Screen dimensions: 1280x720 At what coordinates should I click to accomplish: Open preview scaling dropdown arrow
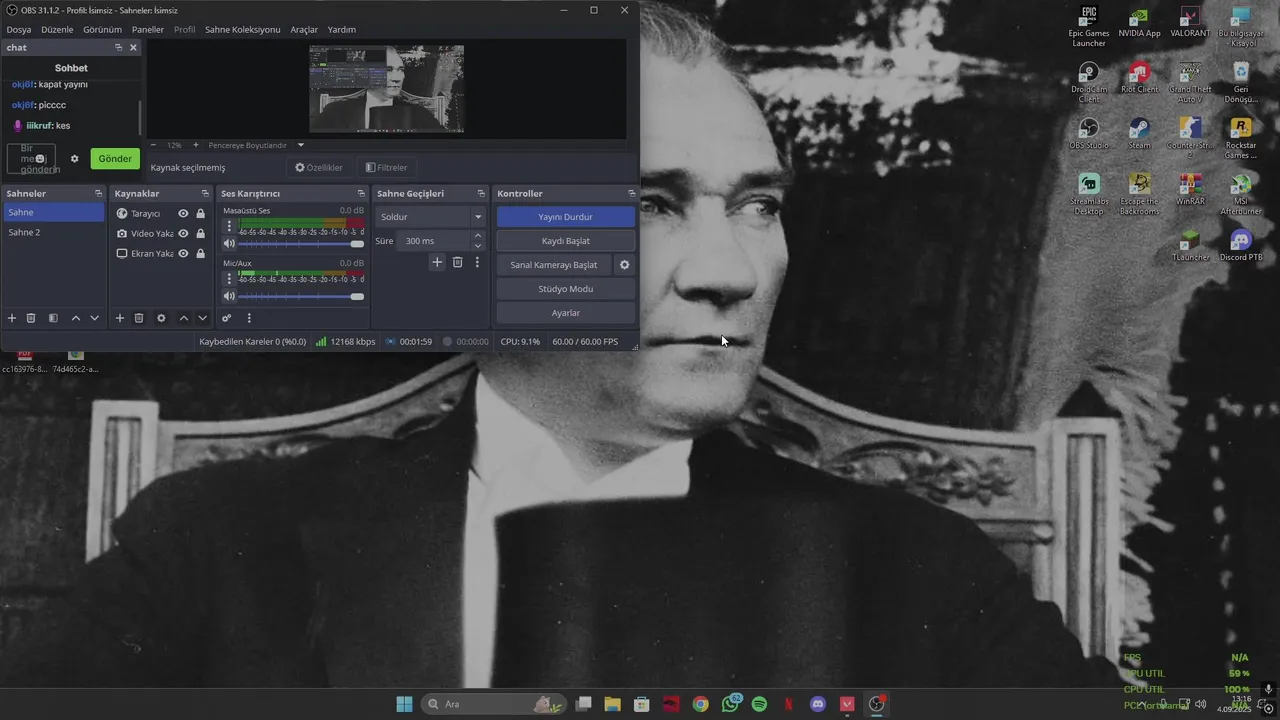301,145
